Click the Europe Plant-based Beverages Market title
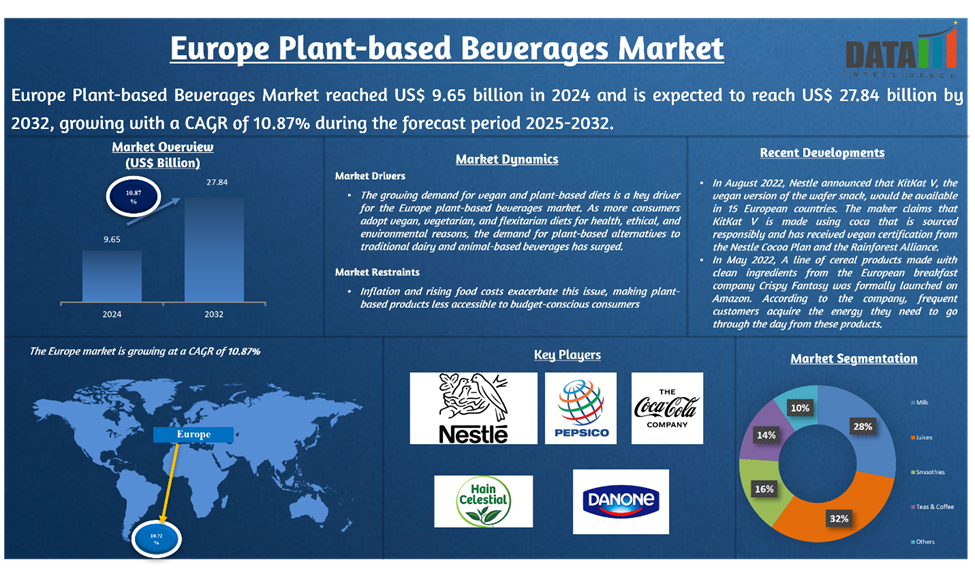This screenshot has width=975, height=569. click(x=447, y=48)
